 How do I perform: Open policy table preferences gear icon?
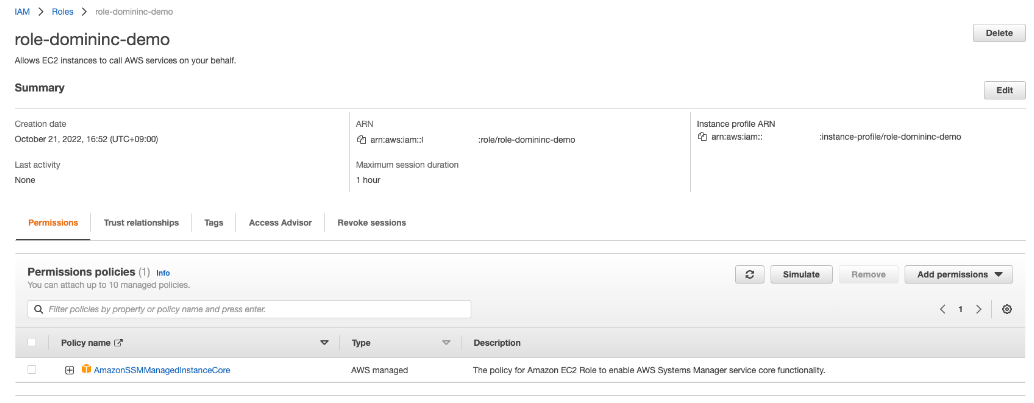click(1006, 310)
